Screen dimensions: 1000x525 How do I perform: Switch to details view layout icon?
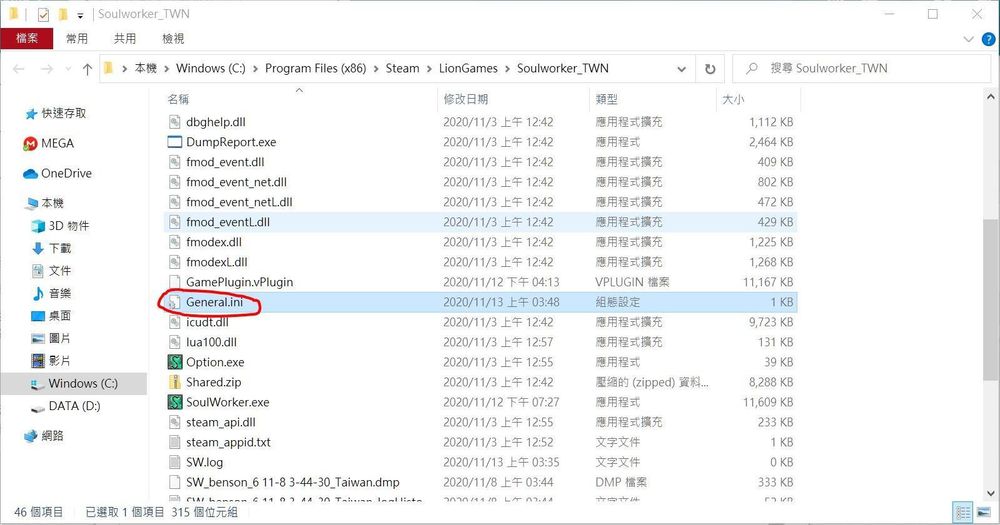(x=962, y=512)
